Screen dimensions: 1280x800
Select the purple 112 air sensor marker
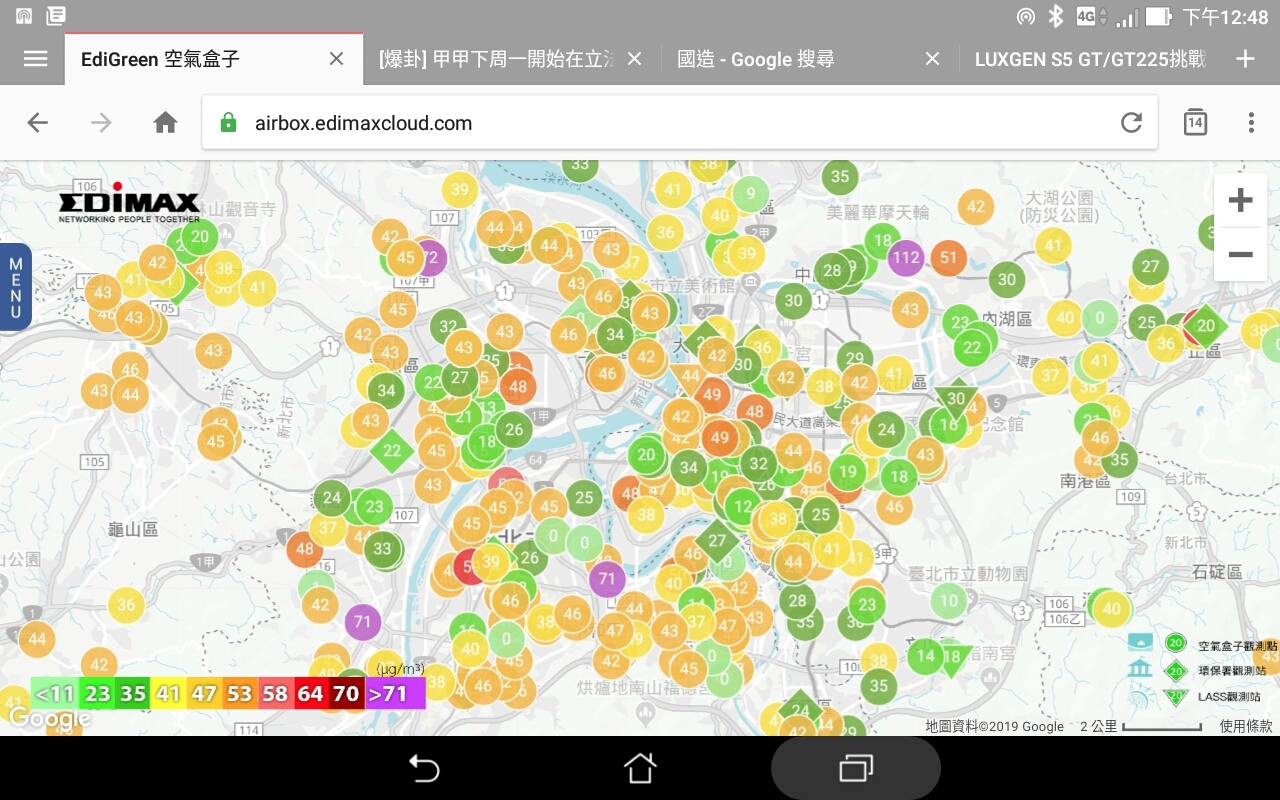tap(906, 258)
